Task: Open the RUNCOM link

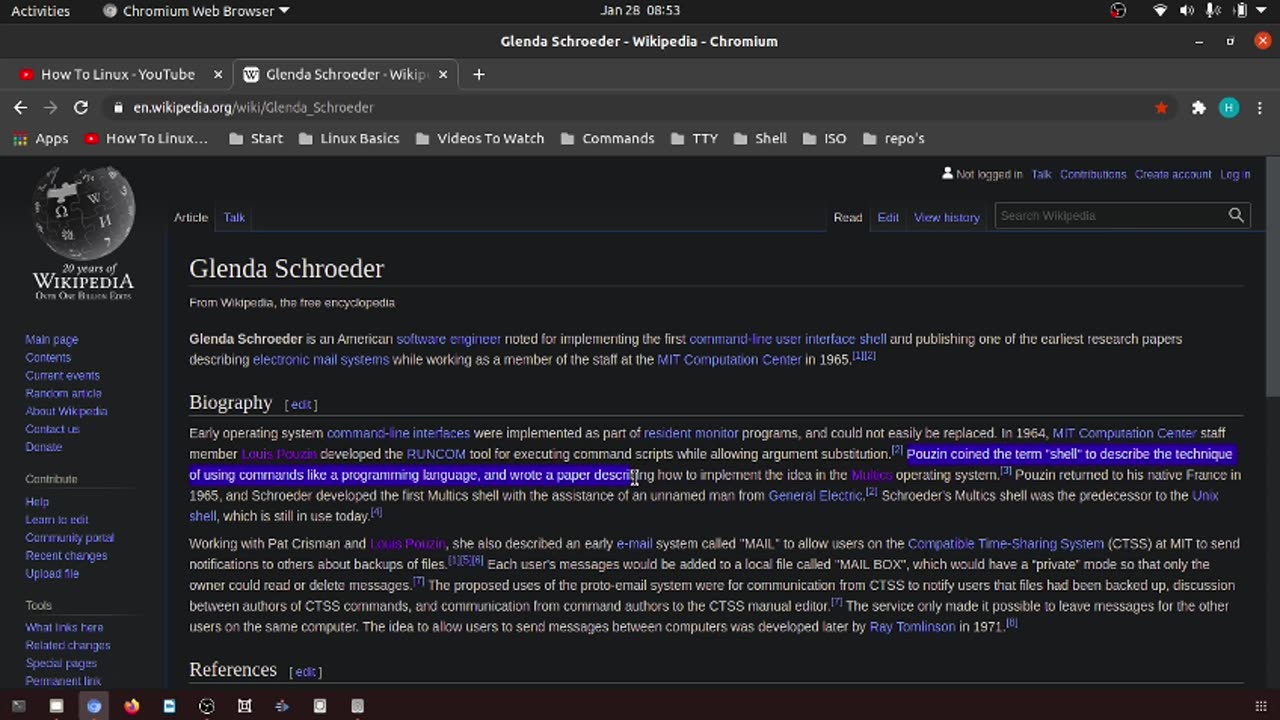Action: [436, 454]
